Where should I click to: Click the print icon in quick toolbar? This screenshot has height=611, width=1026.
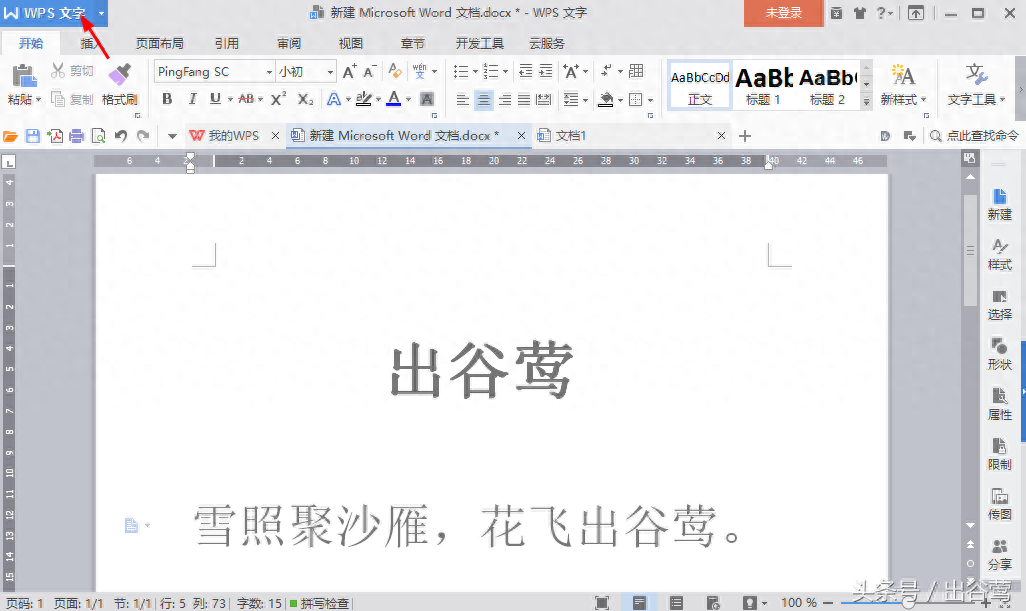[x=77, y=136]
